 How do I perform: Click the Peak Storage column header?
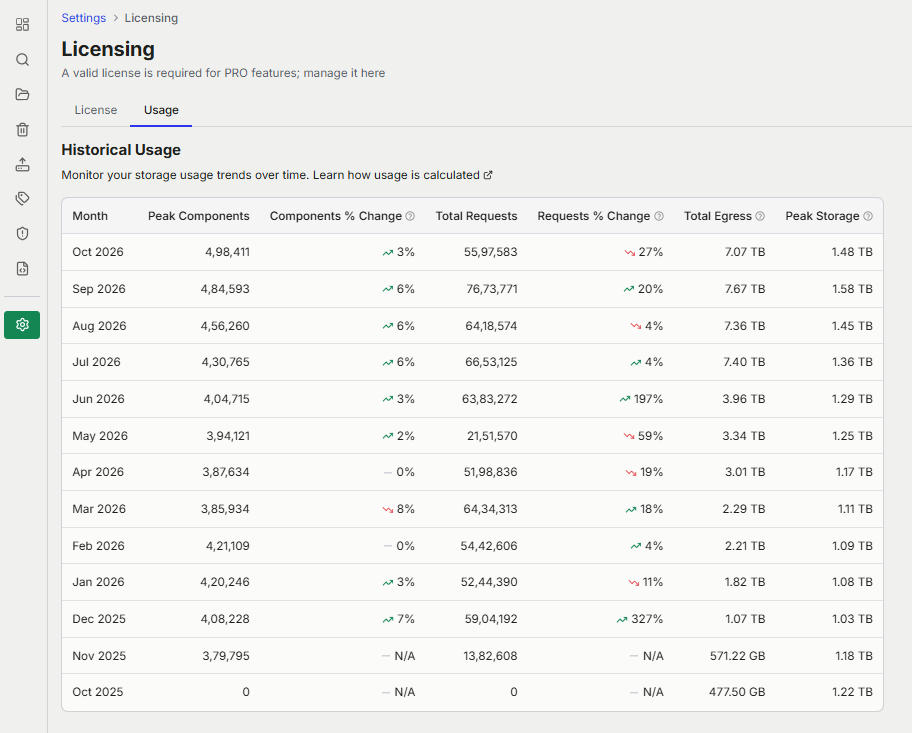pyautogui.click(x=822, y=216)
